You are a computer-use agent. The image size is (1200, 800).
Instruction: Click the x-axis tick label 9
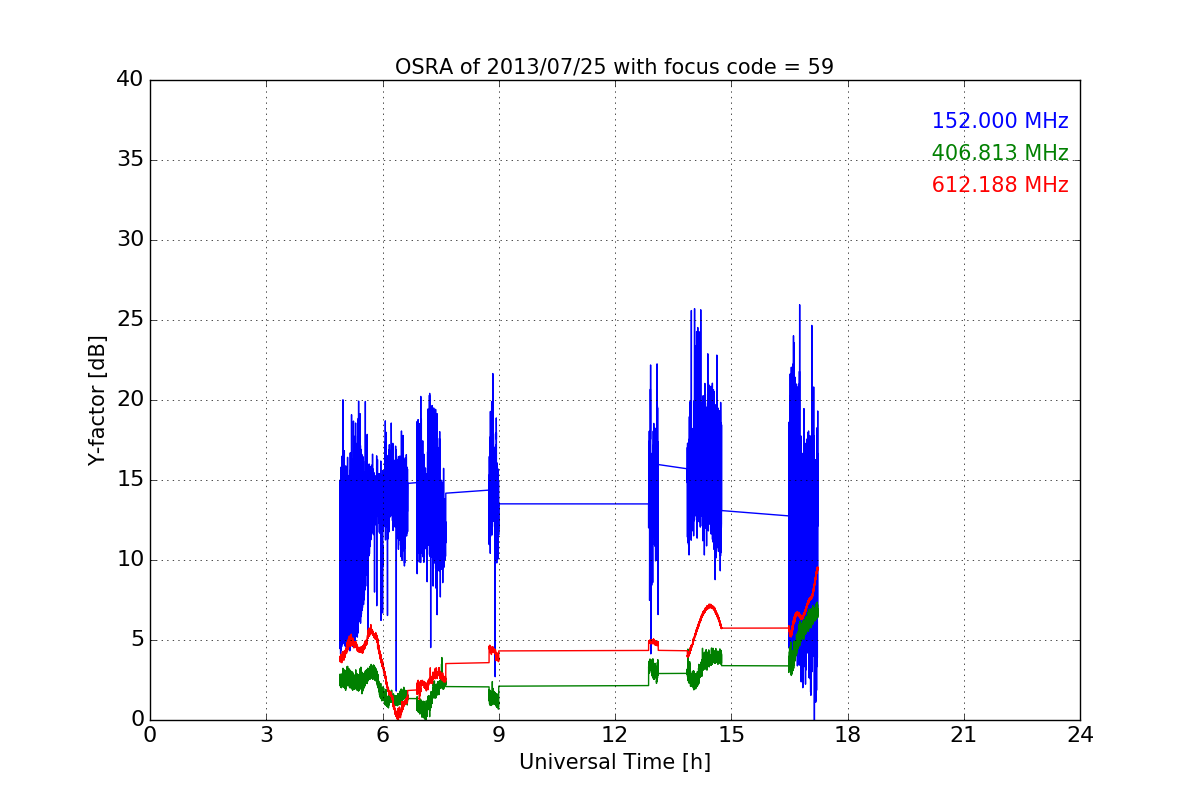tap(498, 735)
